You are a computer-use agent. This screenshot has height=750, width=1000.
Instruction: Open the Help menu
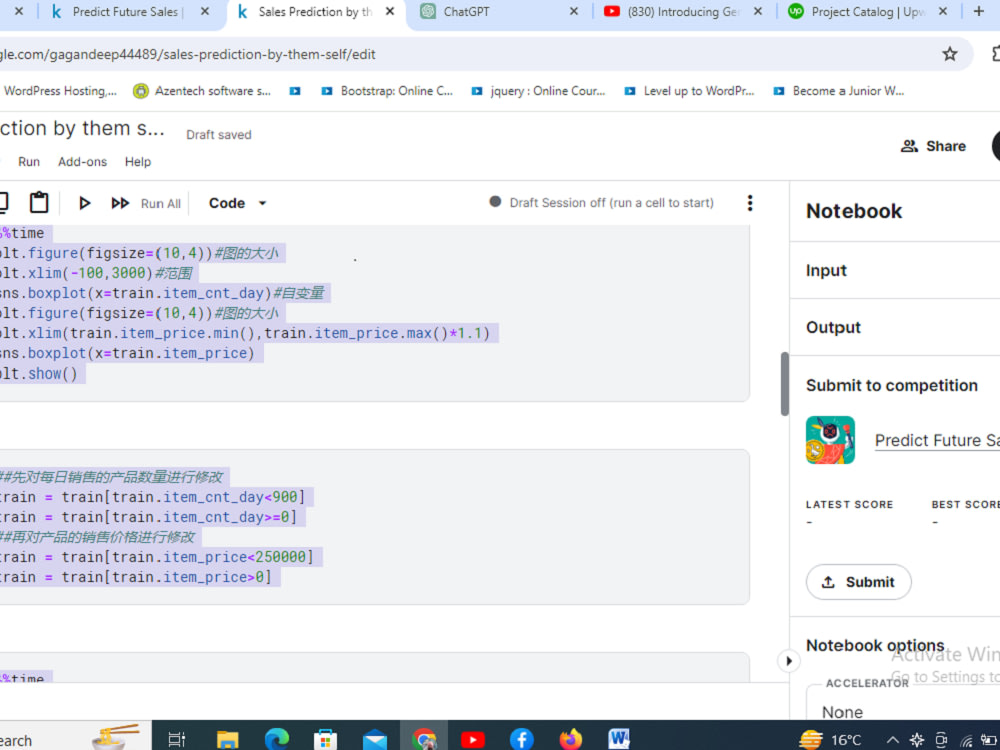[138, 162]
